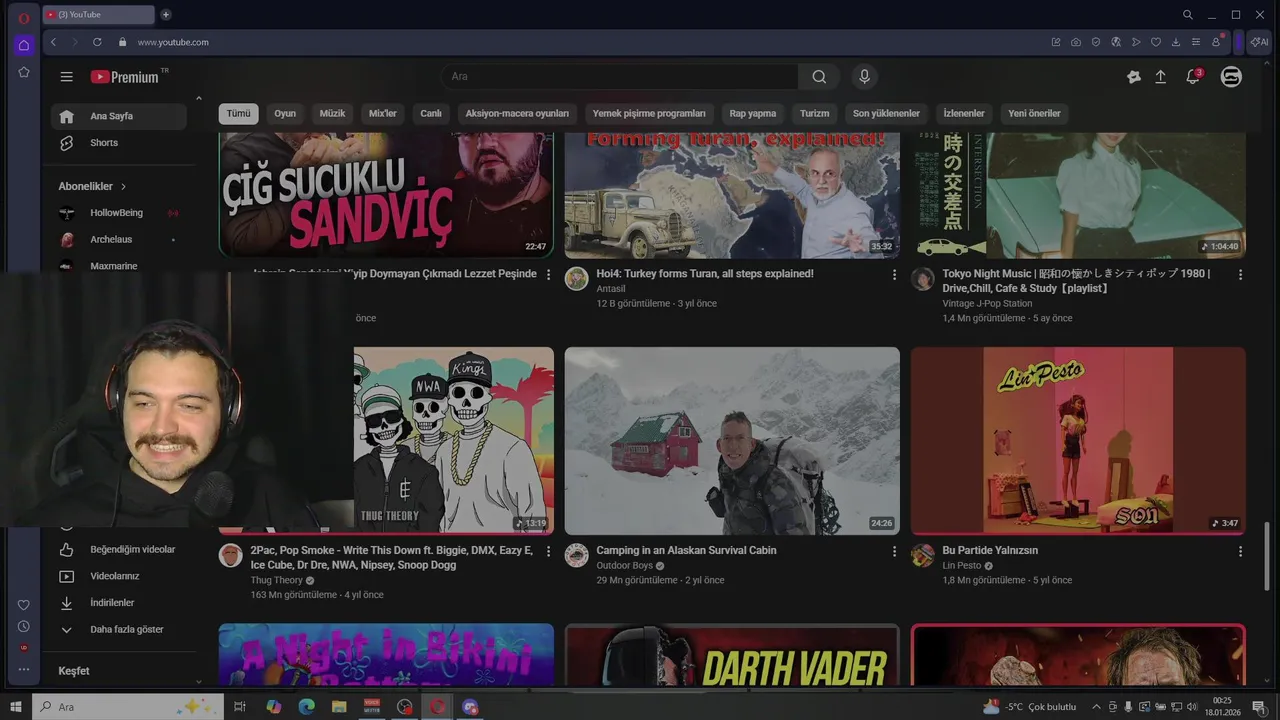
Task: Click the search magnifier button
Action: coord(819,77)
